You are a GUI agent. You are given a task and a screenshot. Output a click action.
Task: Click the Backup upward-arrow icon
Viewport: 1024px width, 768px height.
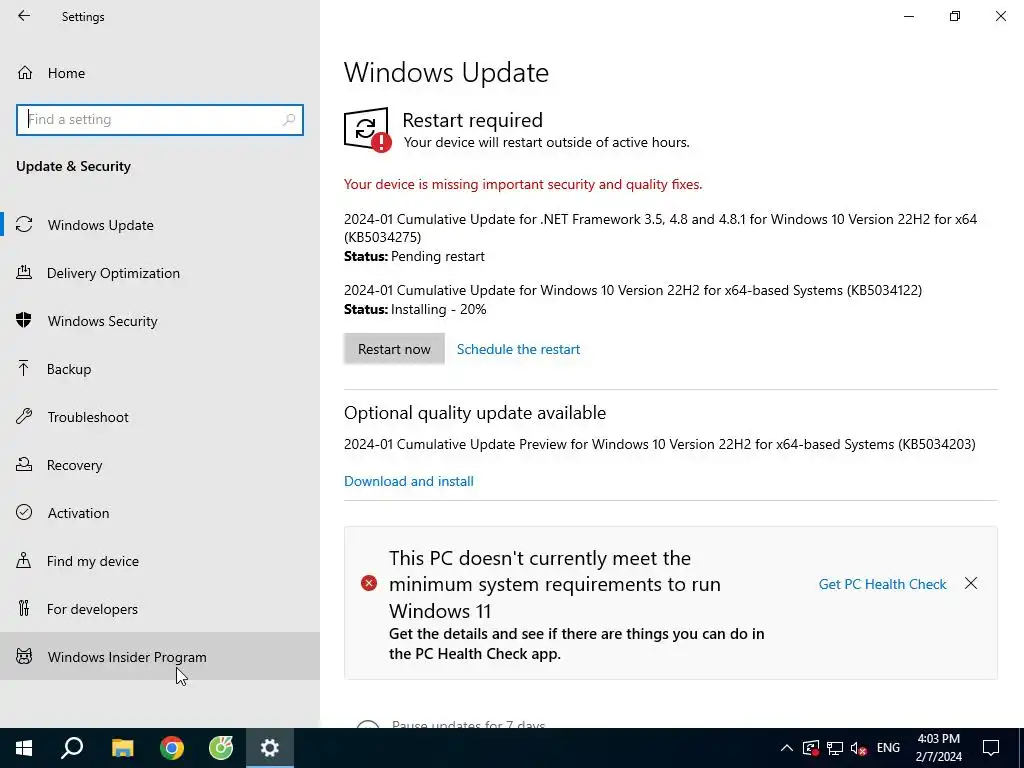[x=24, y=368]
